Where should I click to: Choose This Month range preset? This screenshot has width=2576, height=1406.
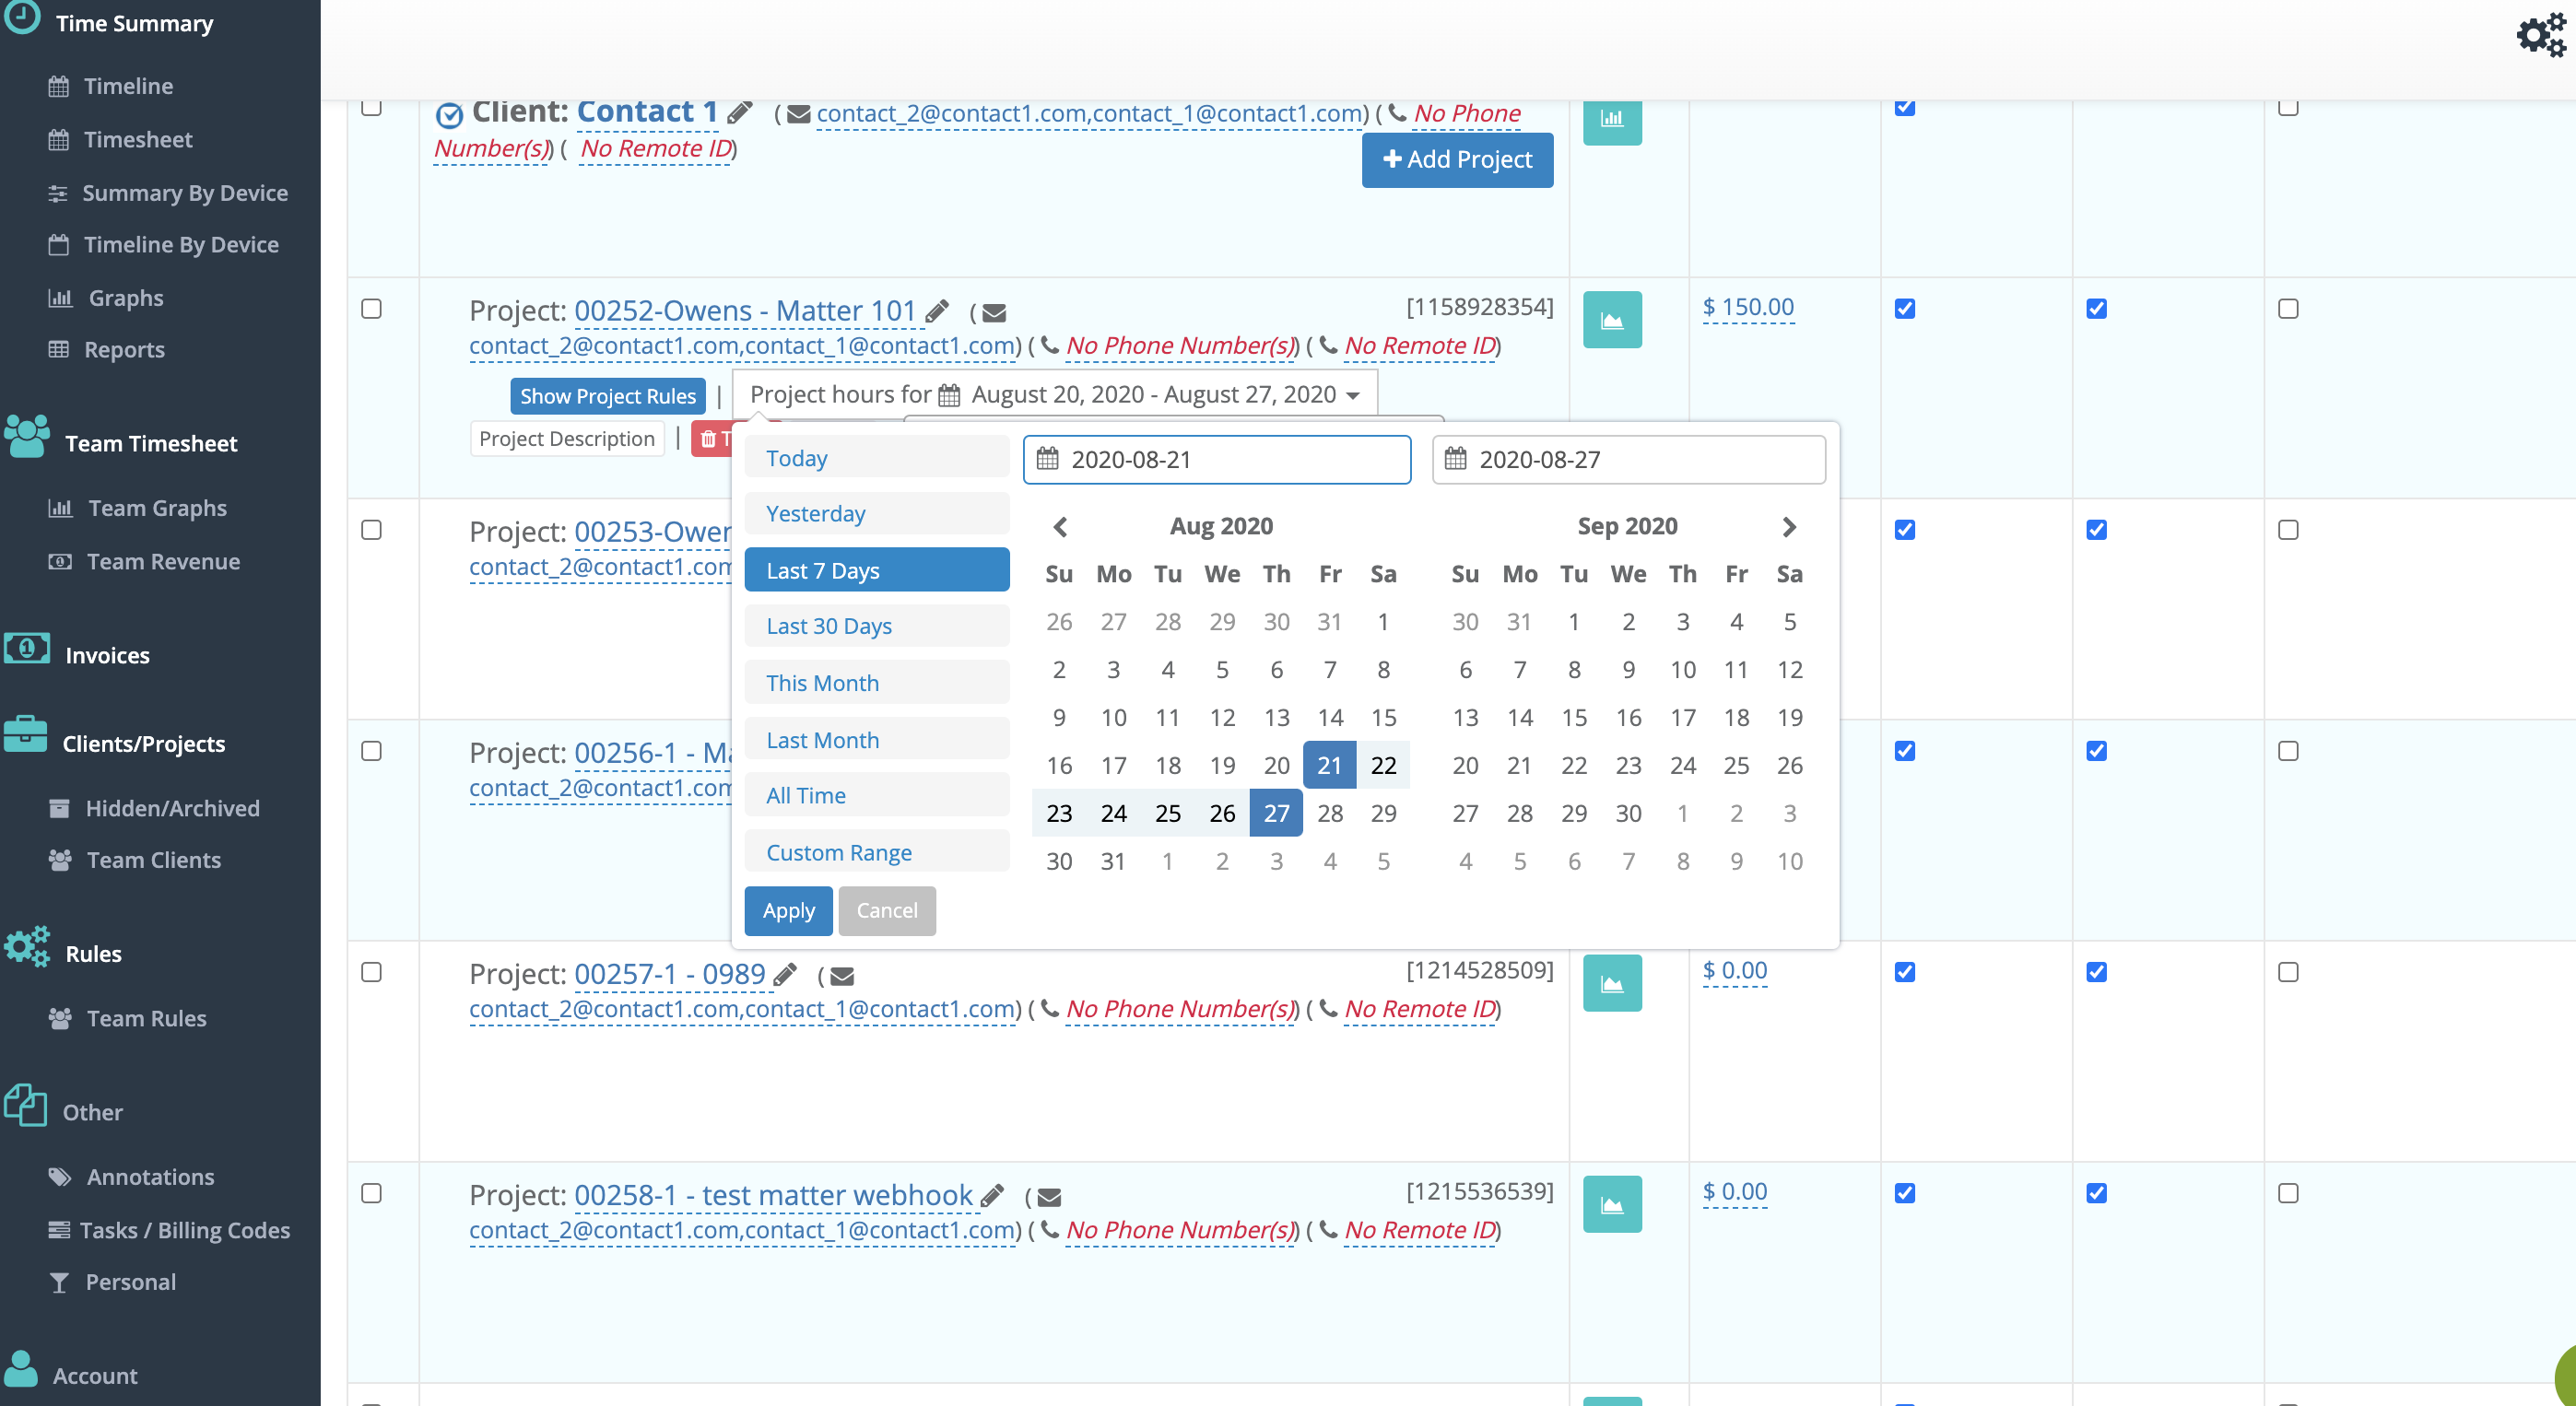click(x=877, y=682)
